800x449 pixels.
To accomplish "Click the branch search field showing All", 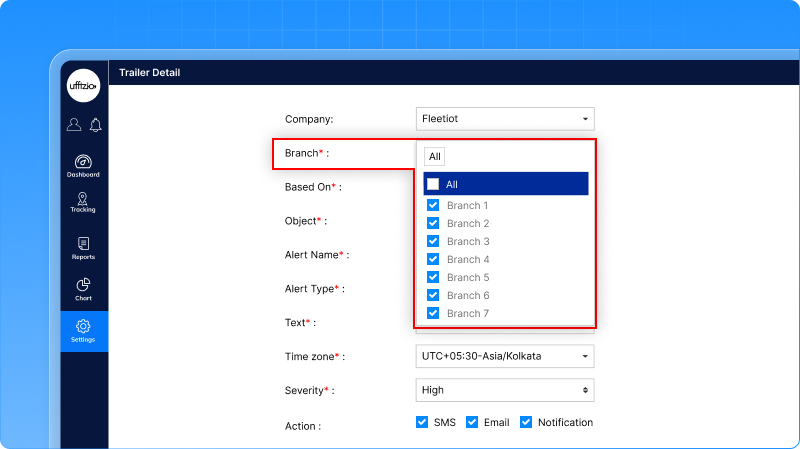I will [x=434, y=156].
